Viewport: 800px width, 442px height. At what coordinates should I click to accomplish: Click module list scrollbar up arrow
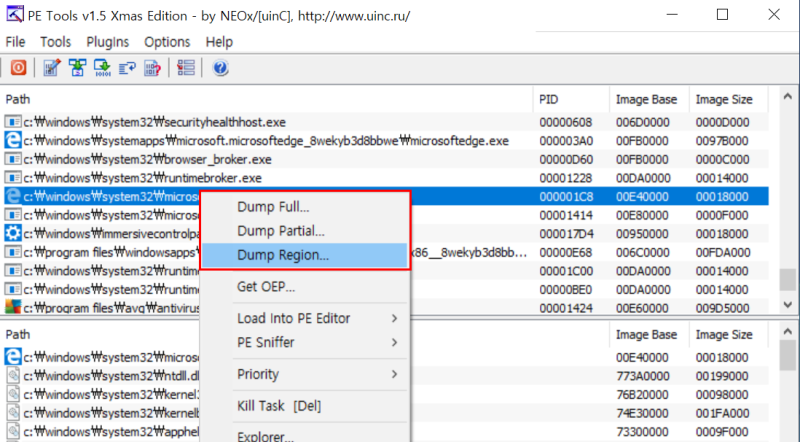click(788, 331)
